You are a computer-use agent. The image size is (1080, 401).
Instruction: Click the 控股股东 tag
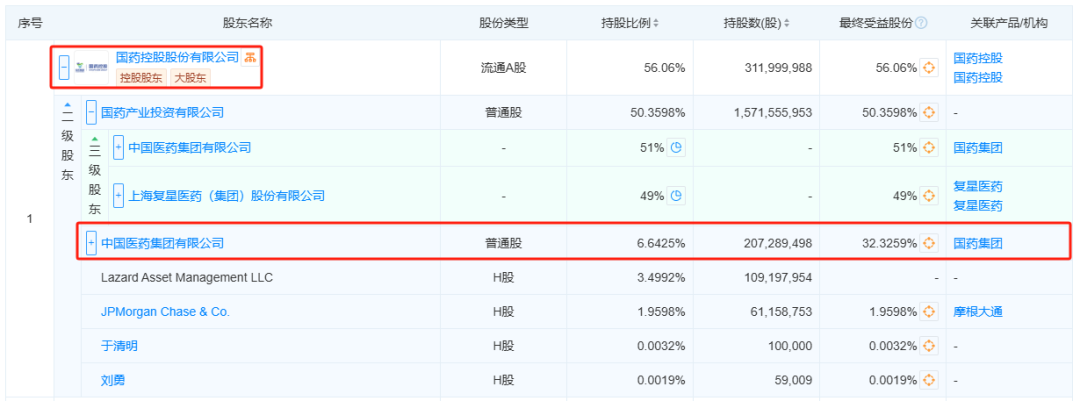141,78
